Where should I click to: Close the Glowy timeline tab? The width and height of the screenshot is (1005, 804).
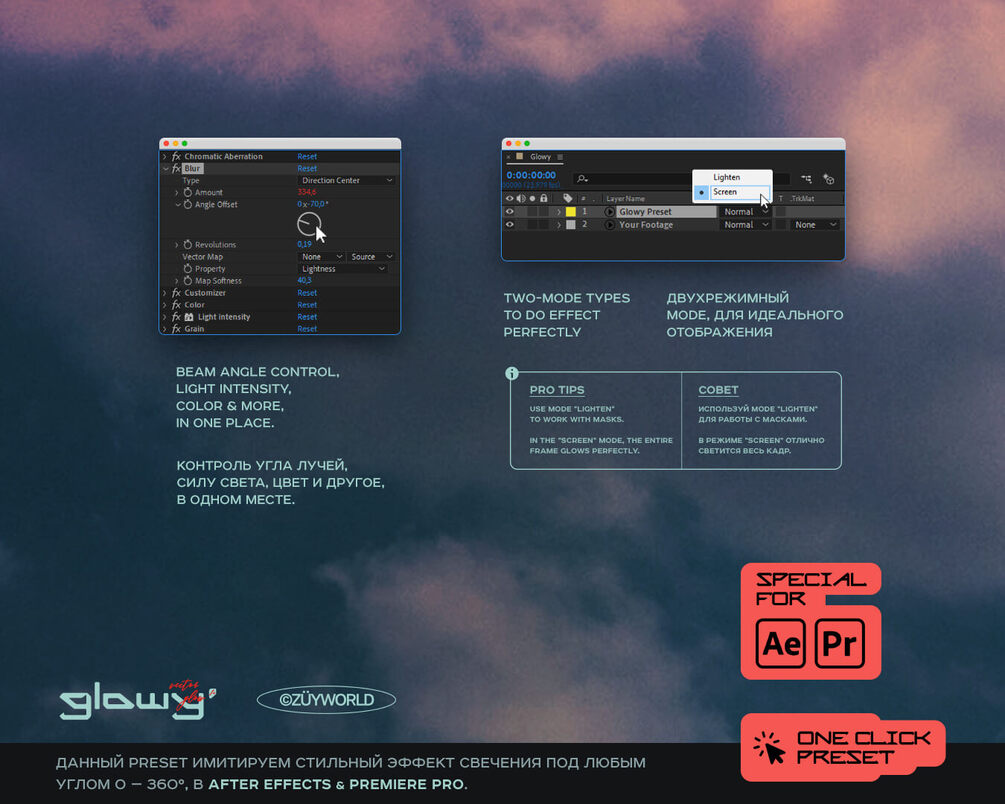point(509,157)
